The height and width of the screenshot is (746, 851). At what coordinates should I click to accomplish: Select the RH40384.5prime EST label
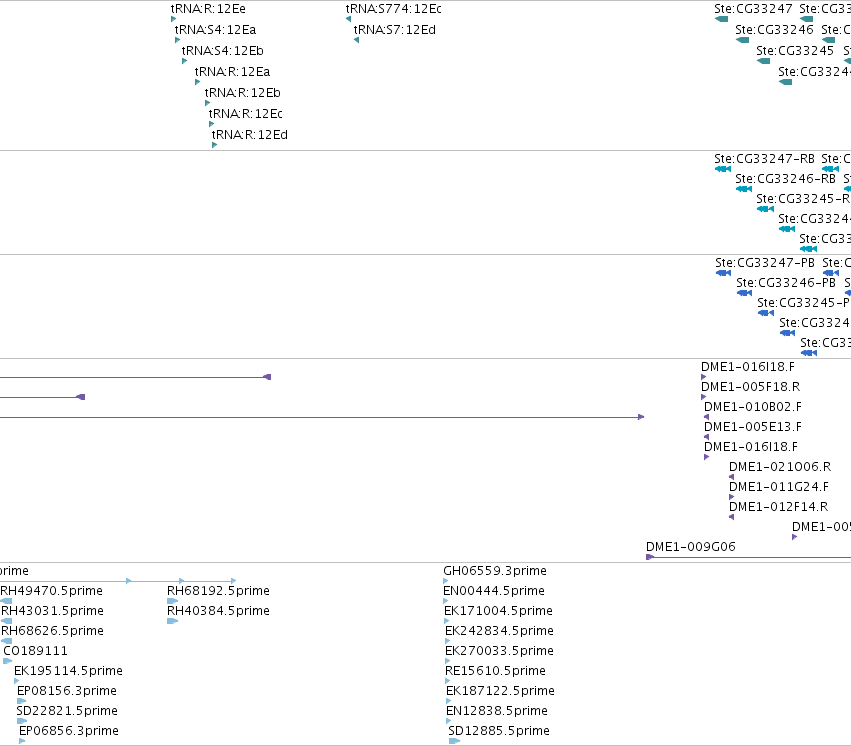tap(218, 611)
